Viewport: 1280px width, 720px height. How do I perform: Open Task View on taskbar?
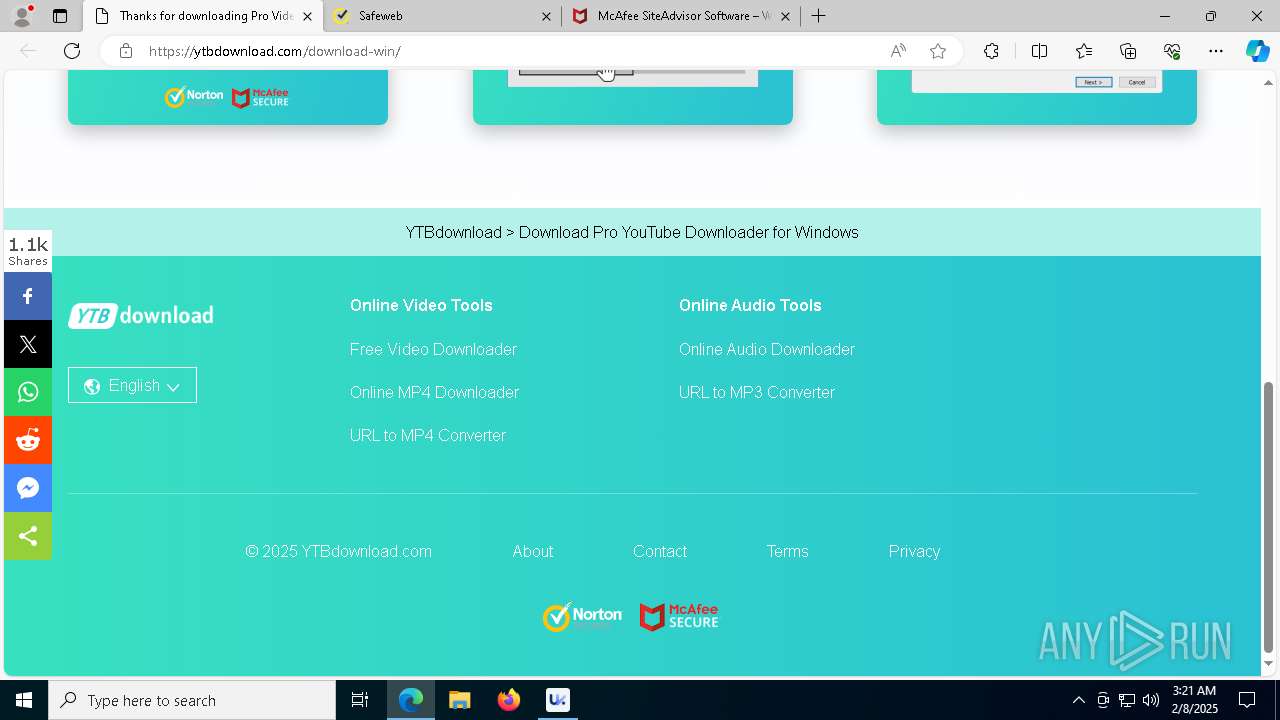tap(360, 700)
